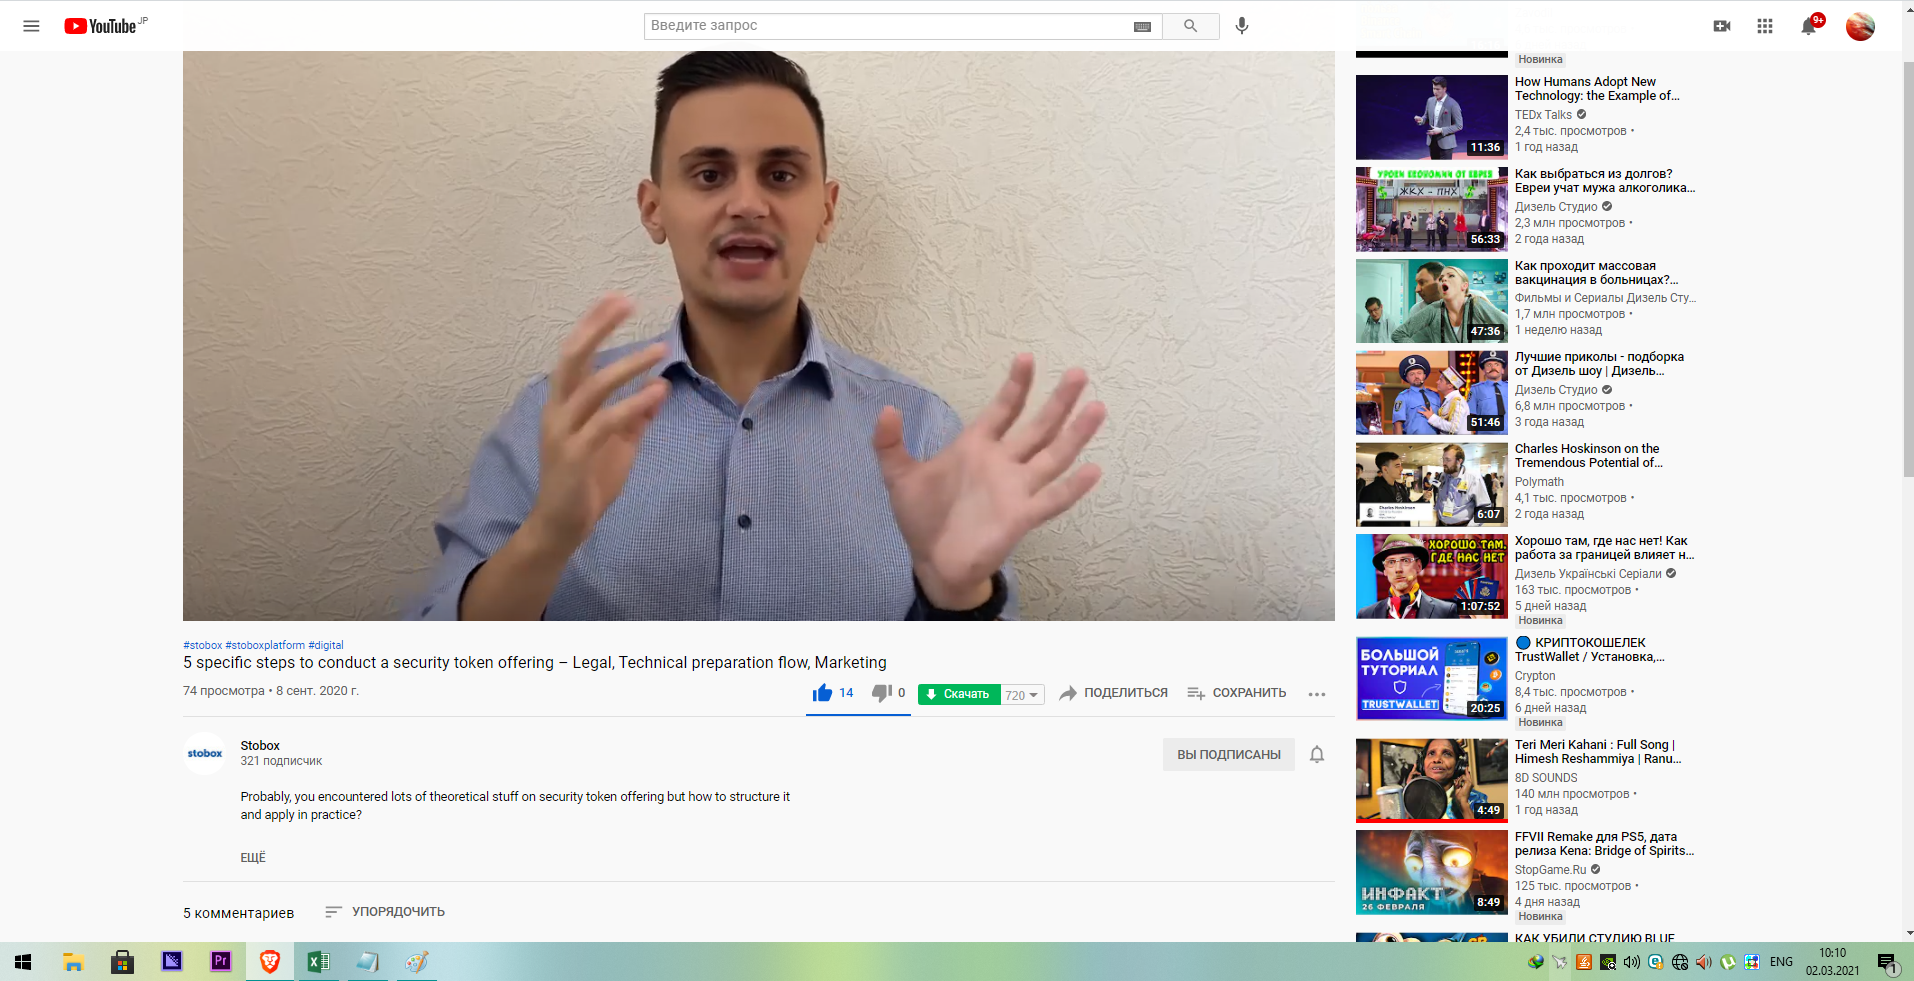The height and width of the screenshot is (981, 1914).
Task: Open the thumbnail with 51:46 duration
Action: point(1432,393)
